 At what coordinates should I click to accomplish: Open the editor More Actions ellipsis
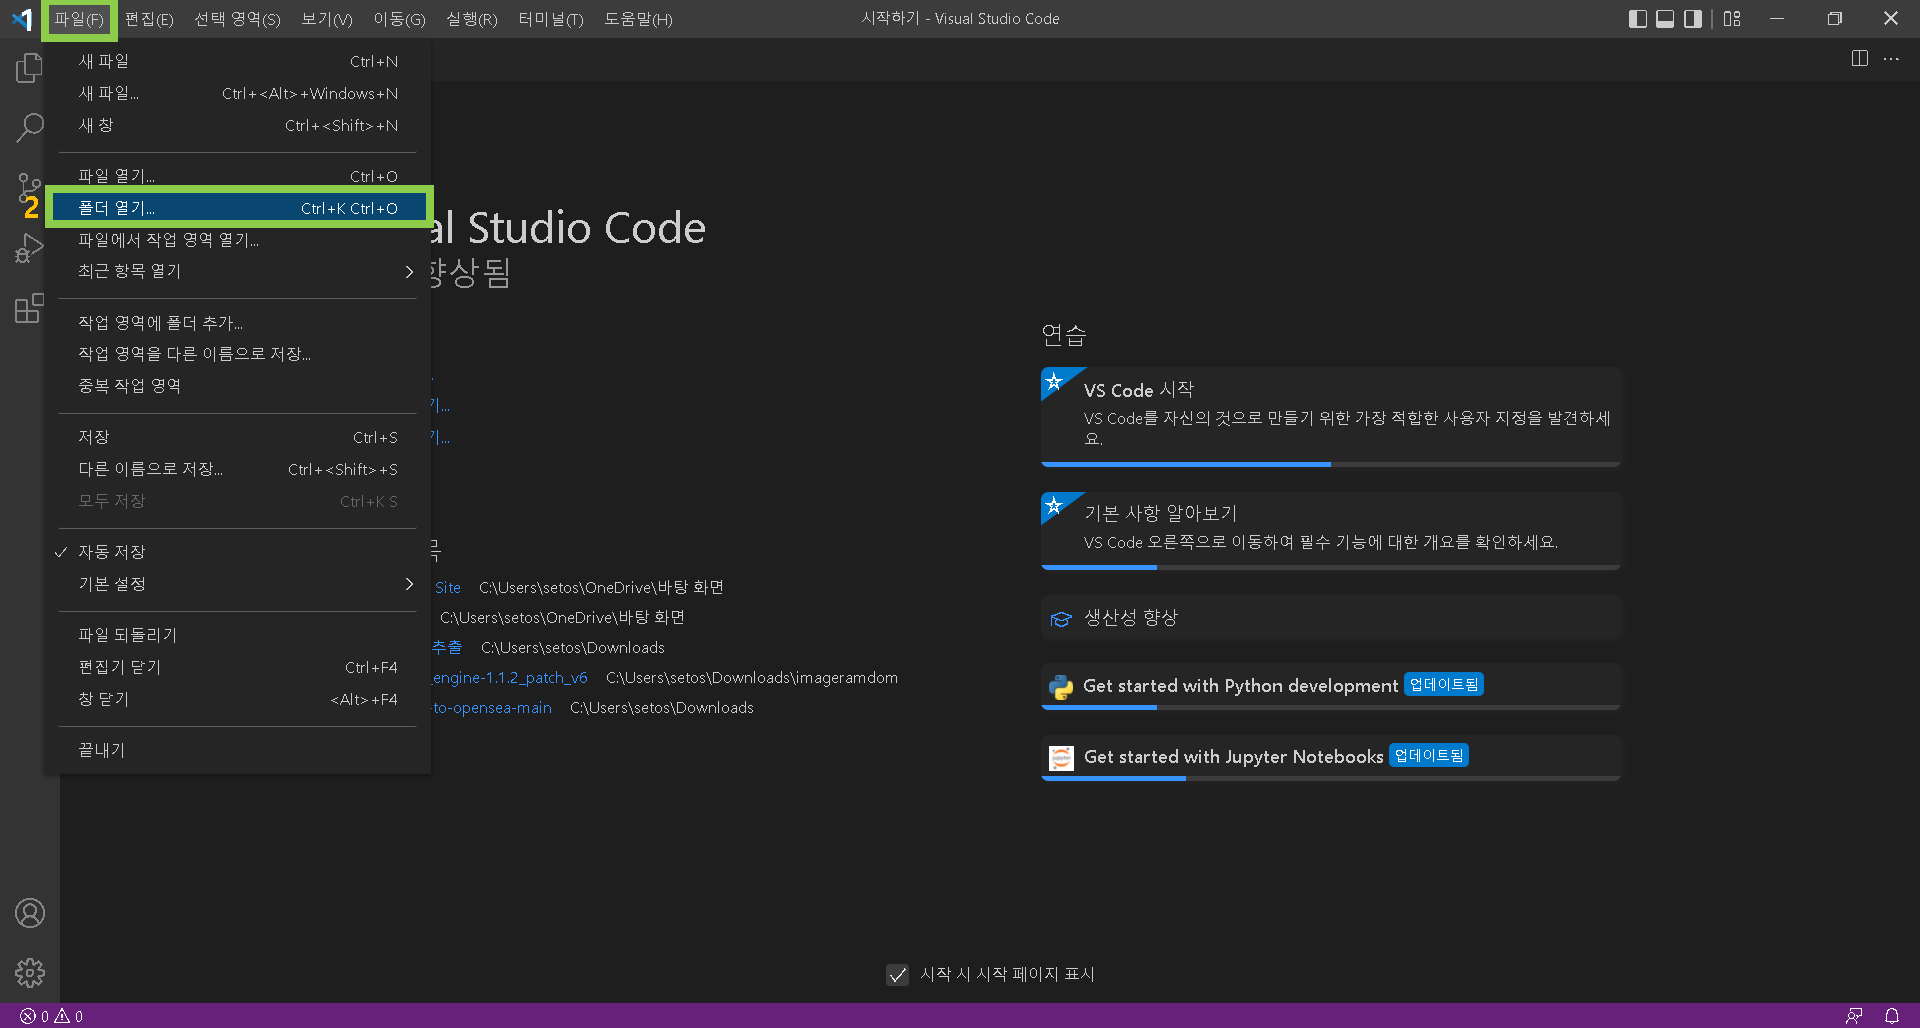click(1891, 59)
